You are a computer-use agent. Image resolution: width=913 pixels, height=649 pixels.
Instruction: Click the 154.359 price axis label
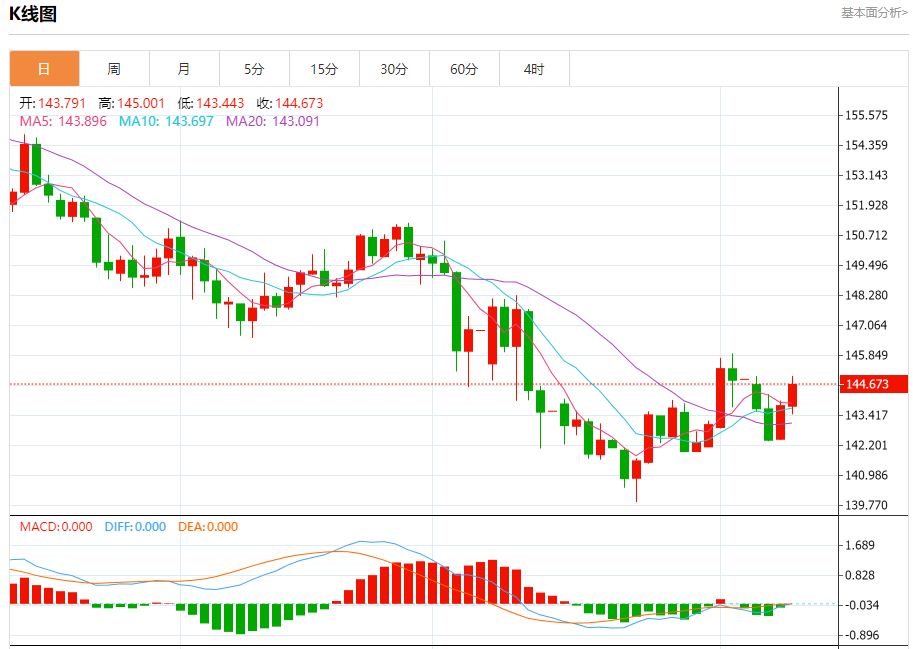(866, 145)
